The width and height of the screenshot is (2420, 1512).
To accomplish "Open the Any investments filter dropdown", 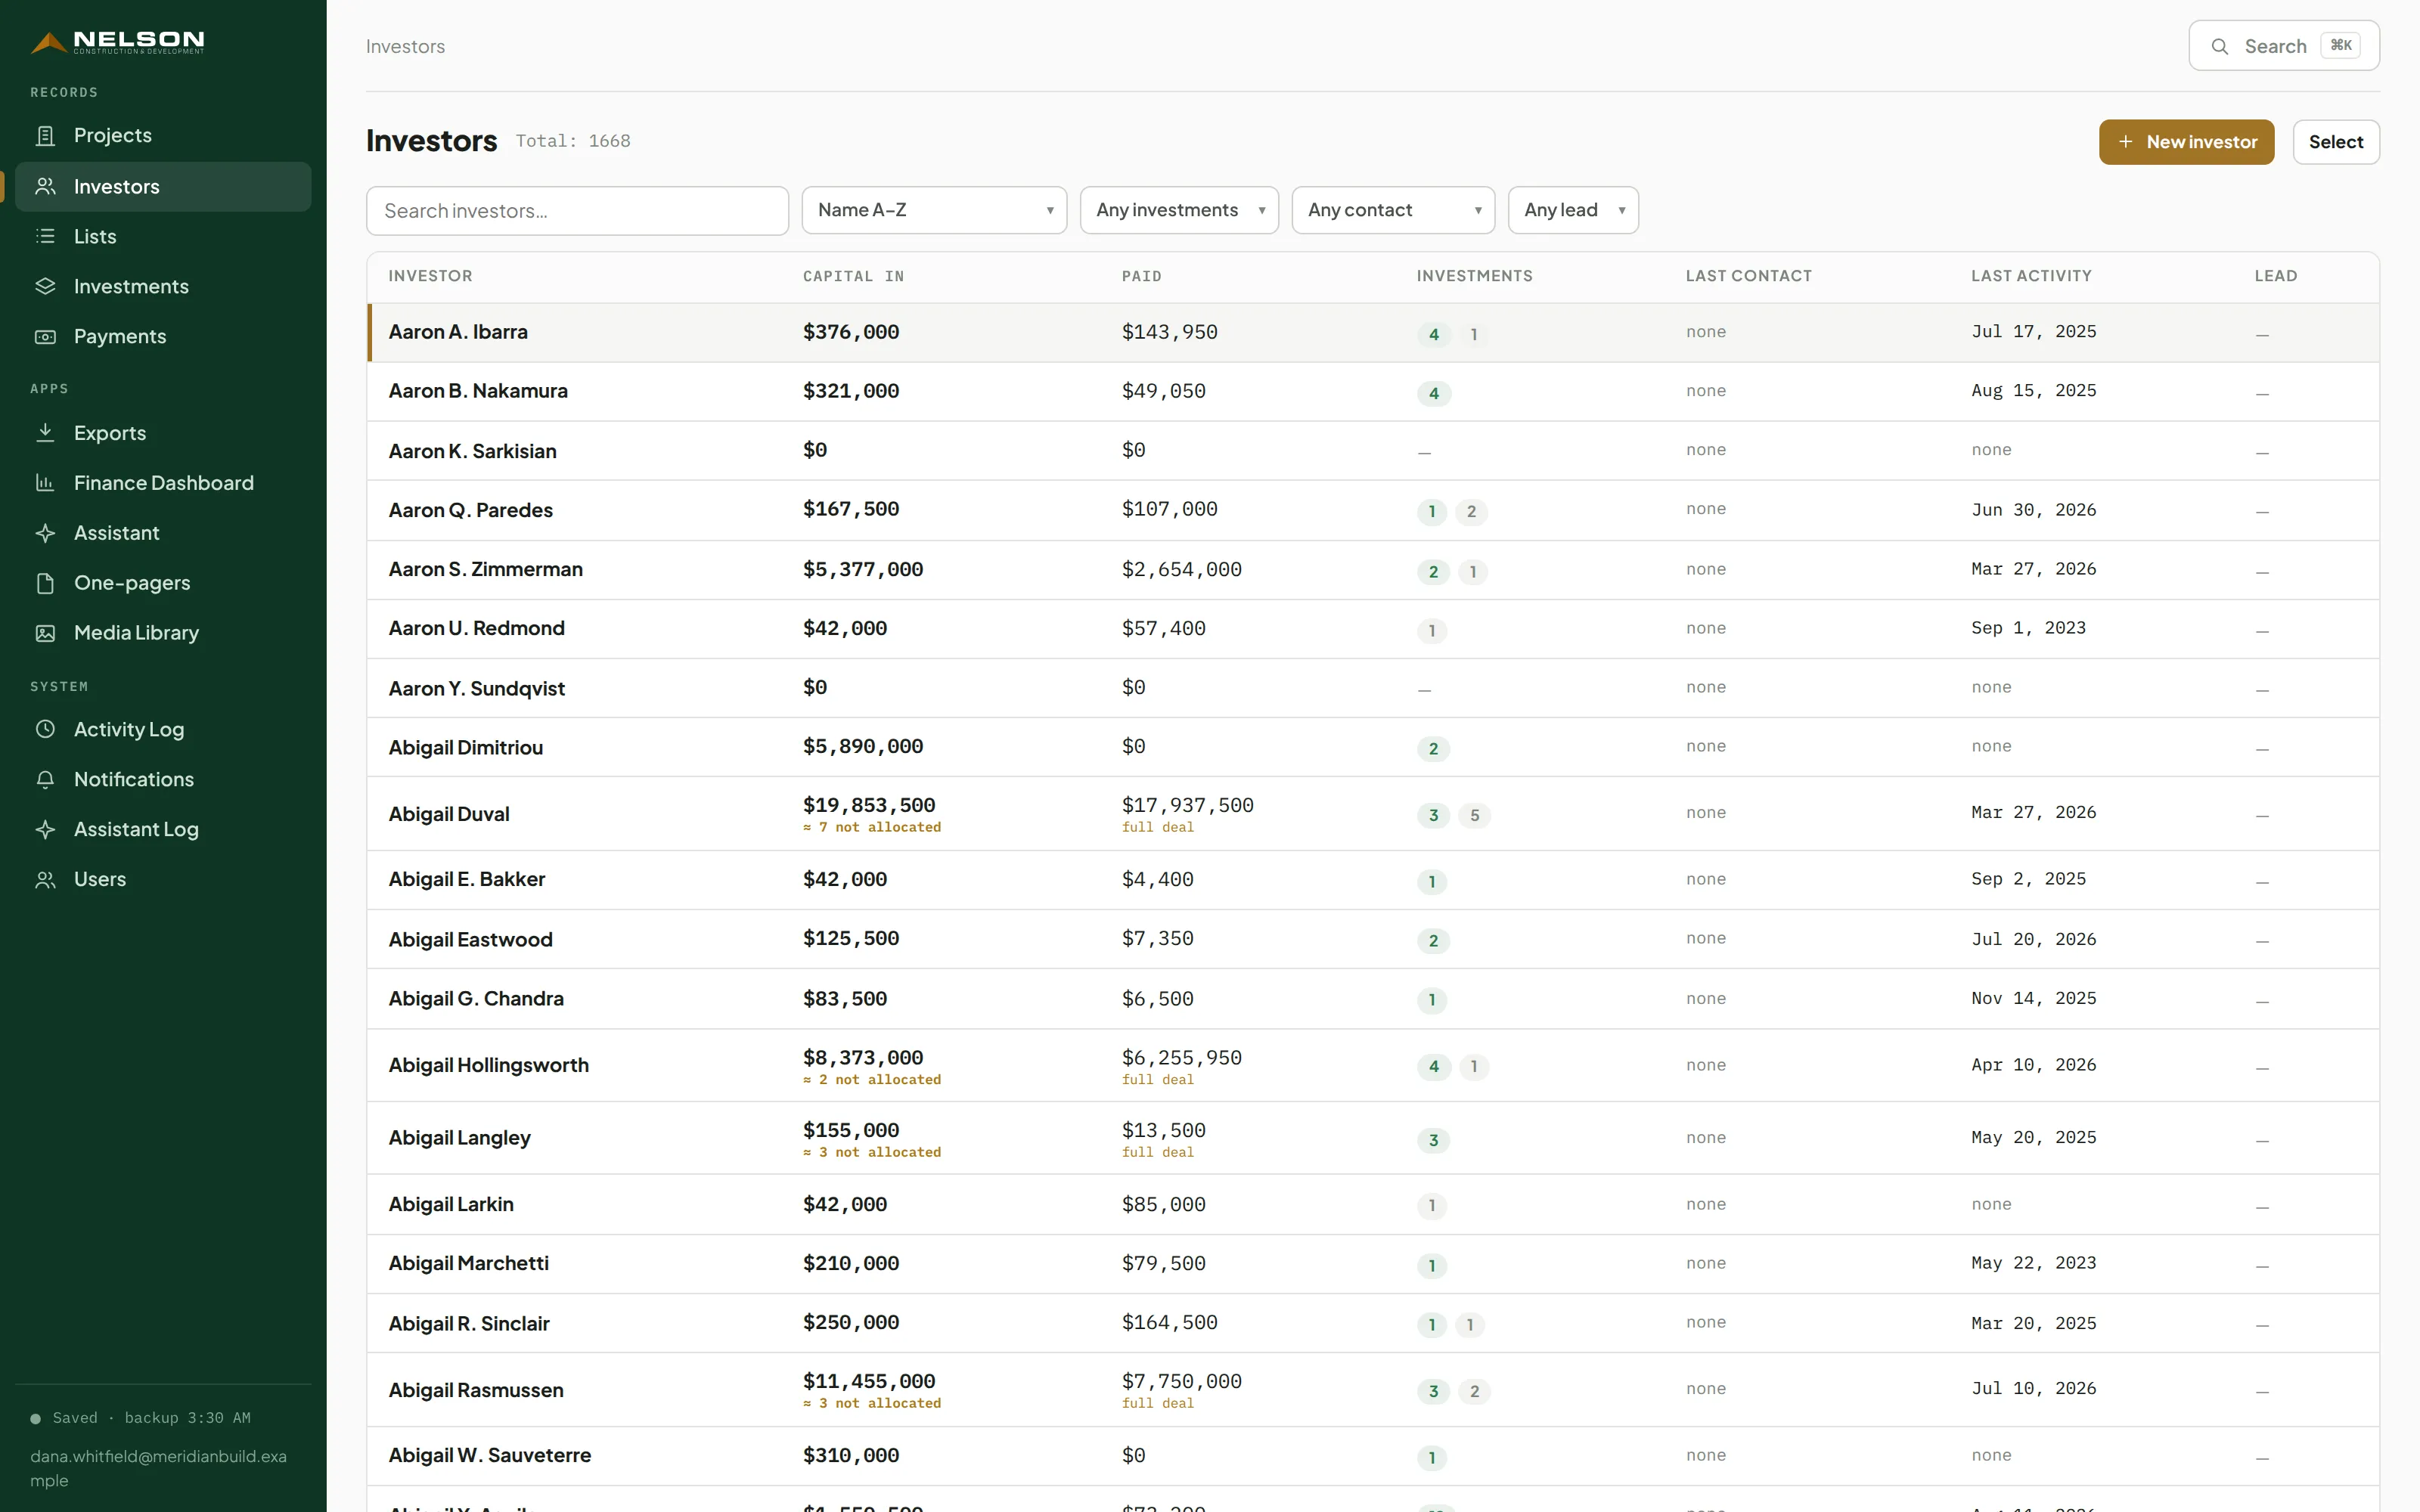I will click(x=1179, y=210).
